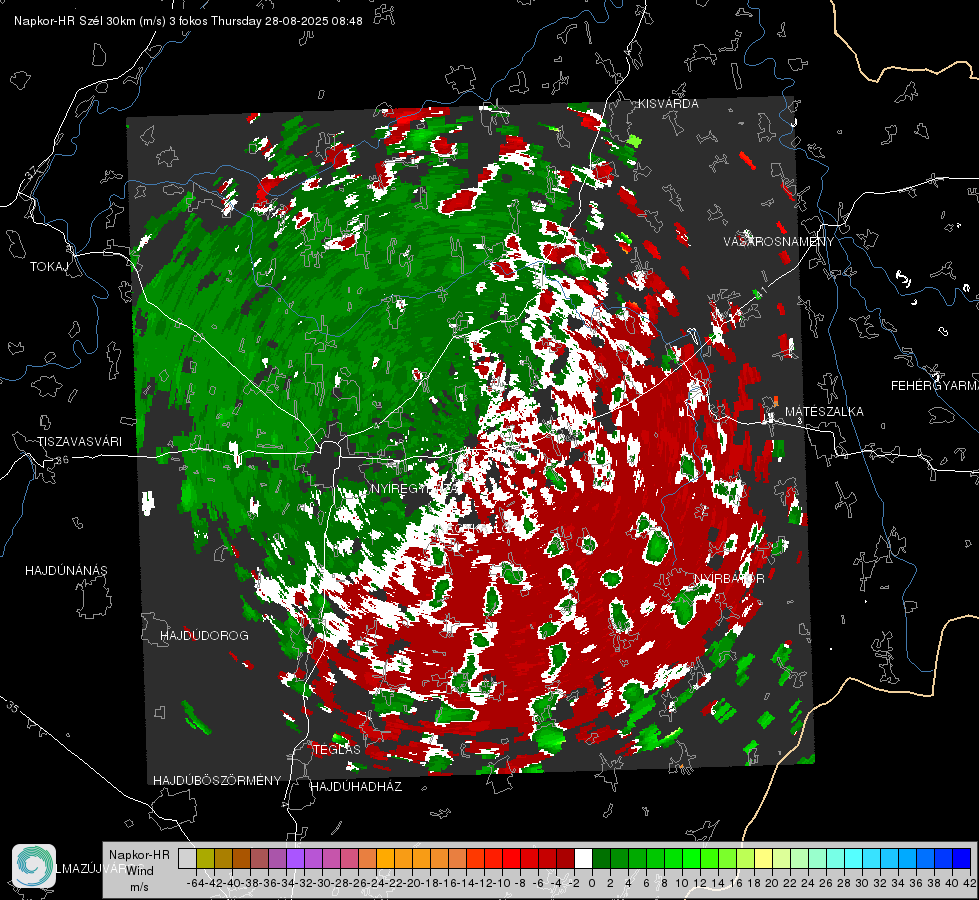
Task: Click the HAJDÚNÁNÁS city label
Action: (x=66, y=570)
